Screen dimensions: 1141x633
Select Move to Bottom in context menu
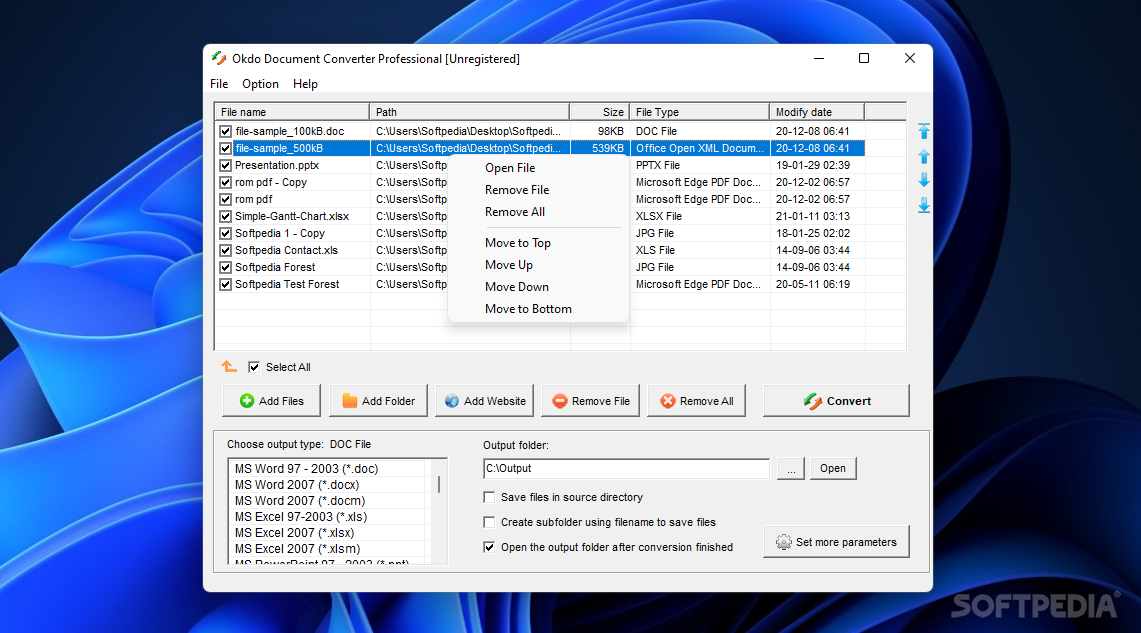click(x=538, y=308)
